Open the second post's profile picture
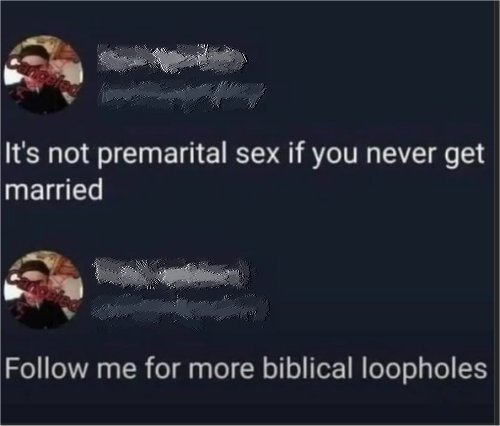The image size is (500, 426). tap(43, 290)
